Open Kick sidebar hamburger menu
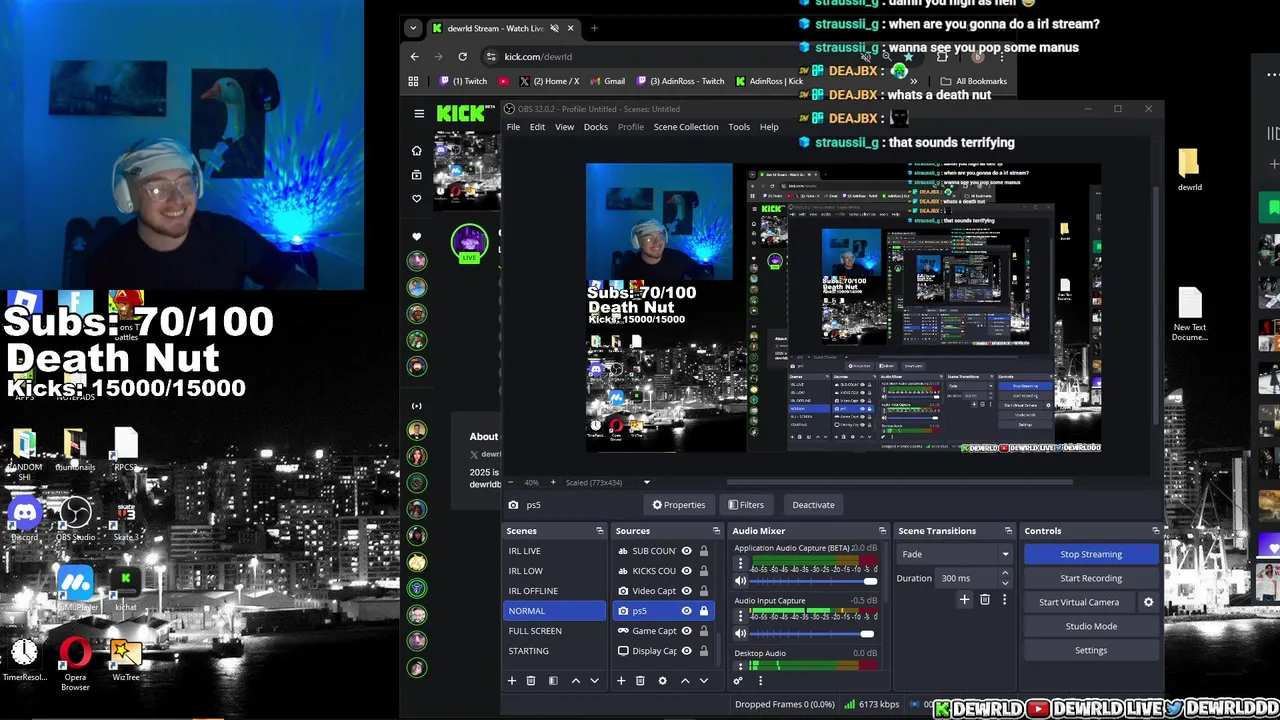Image resolution: width=1280 pixels, height=720 pixels. pos(419,113)
